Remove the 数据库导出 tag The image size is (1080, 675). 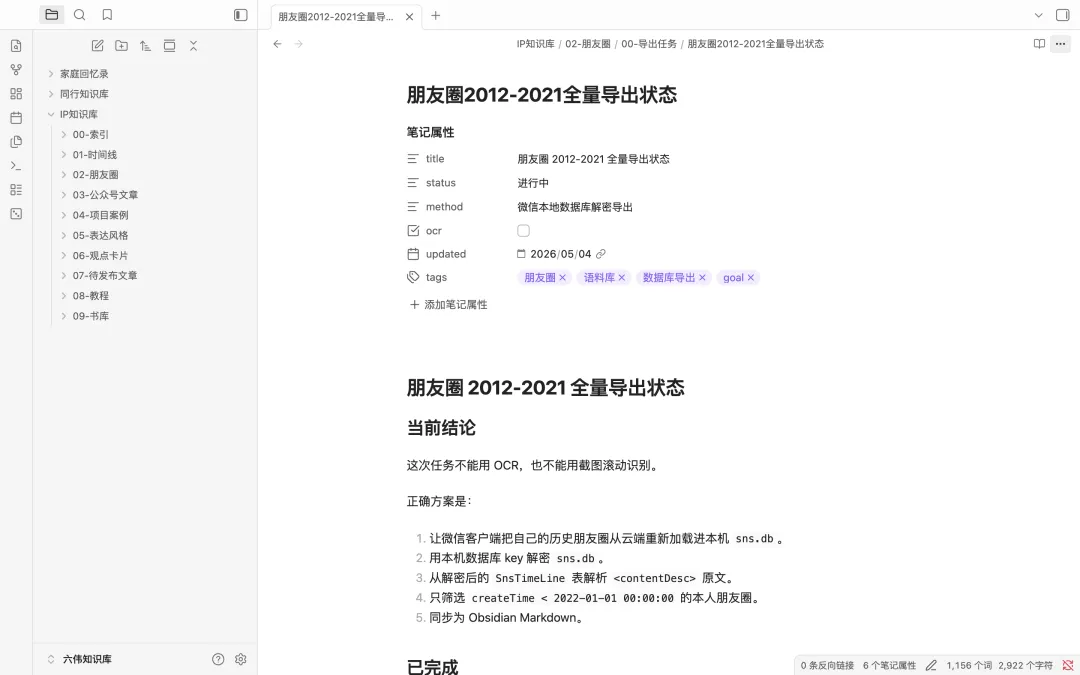[x=703, y=278]
